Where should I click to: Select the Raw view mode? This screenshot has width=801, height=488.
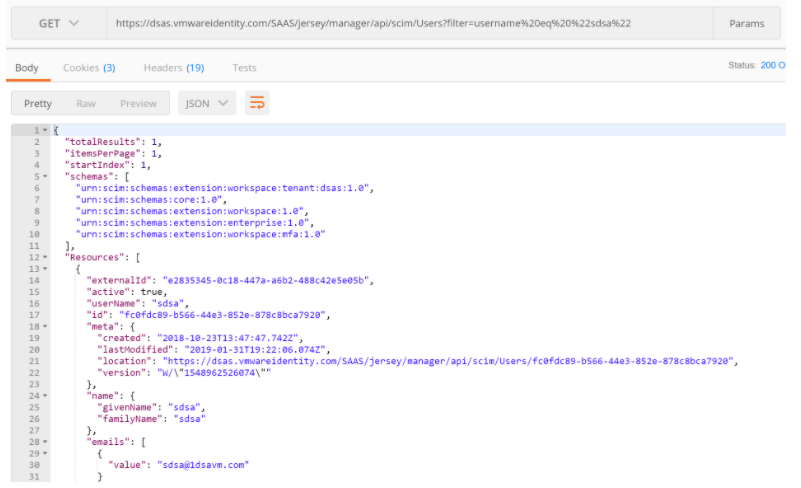pyautogui.click(x=86, y=103)
